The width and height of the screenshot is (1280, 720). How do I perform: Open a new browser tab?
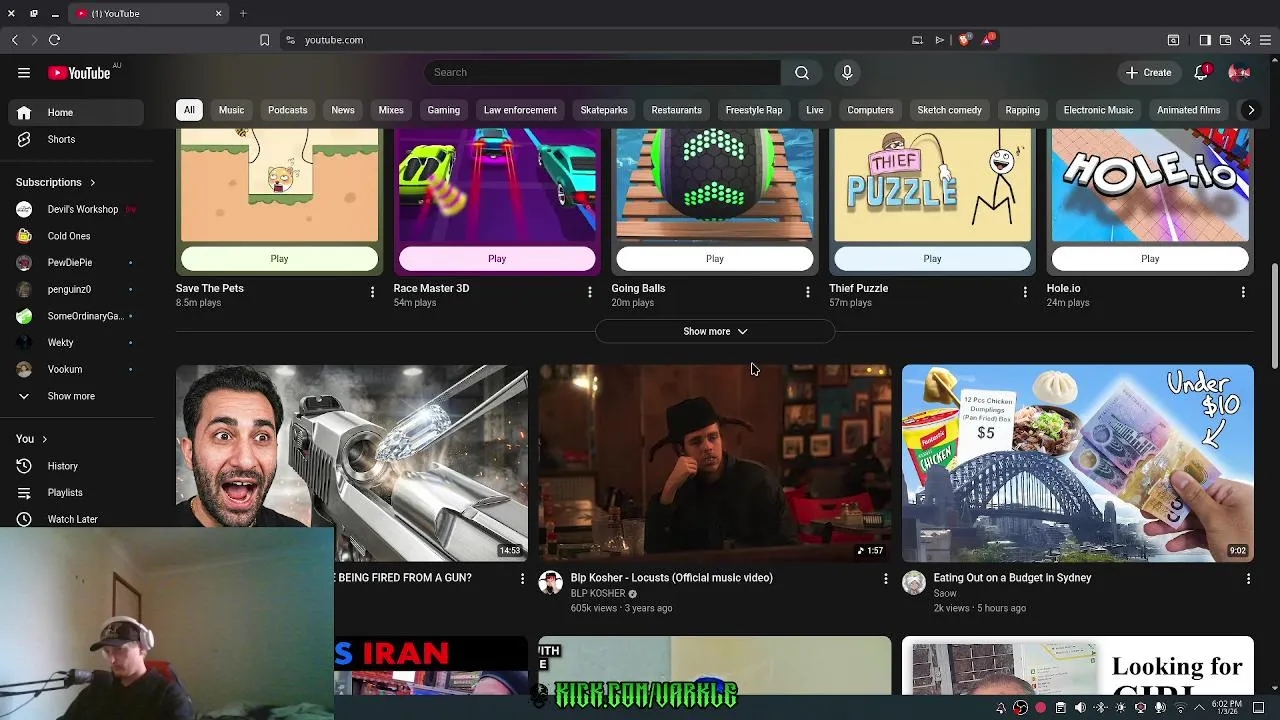243,13
